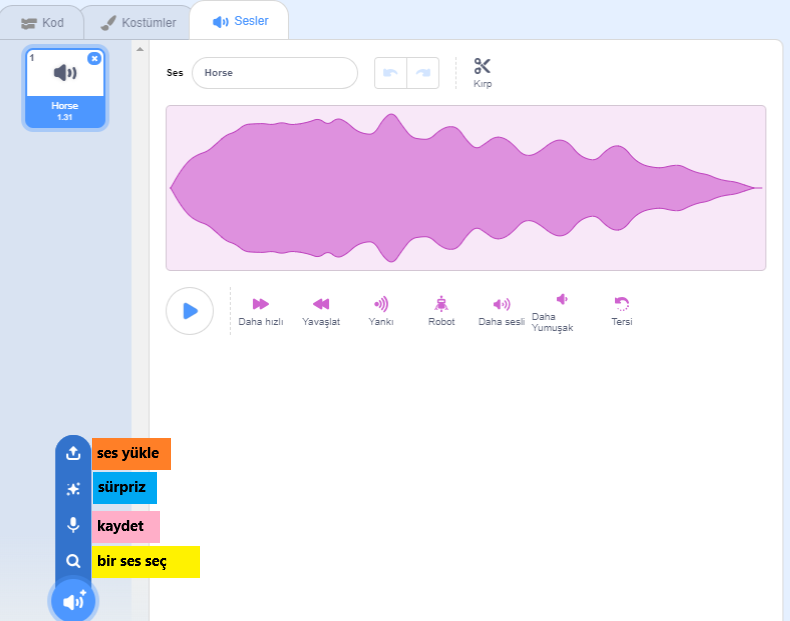The width and height of the screenshot is (790, 621).
Task: Make the sound louder with Daha sesli
Action: [x=501, y=304]
